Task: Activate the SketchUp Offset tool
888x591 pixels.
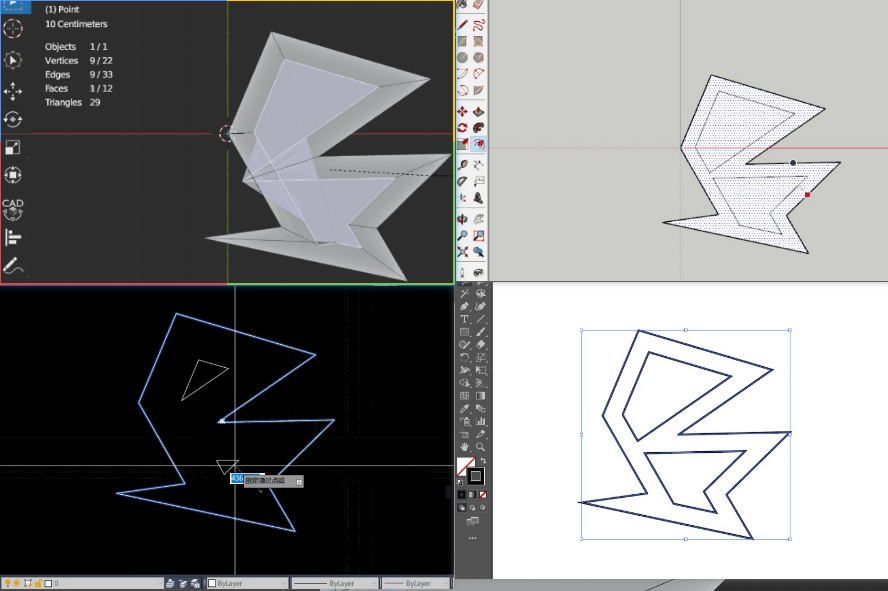Action: pos(479,144)
